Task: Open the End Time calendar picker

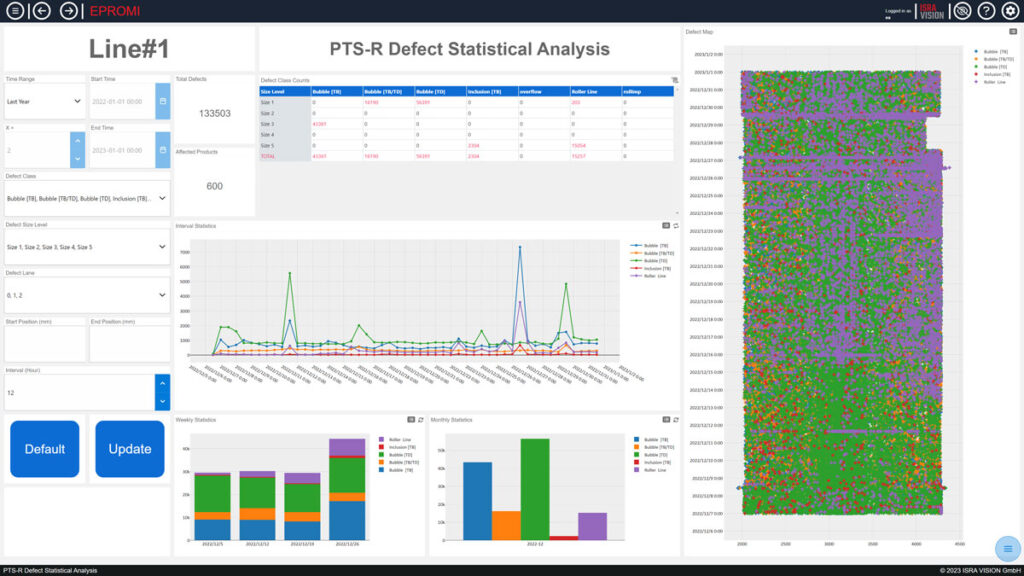Action: [x=162, y=150]
